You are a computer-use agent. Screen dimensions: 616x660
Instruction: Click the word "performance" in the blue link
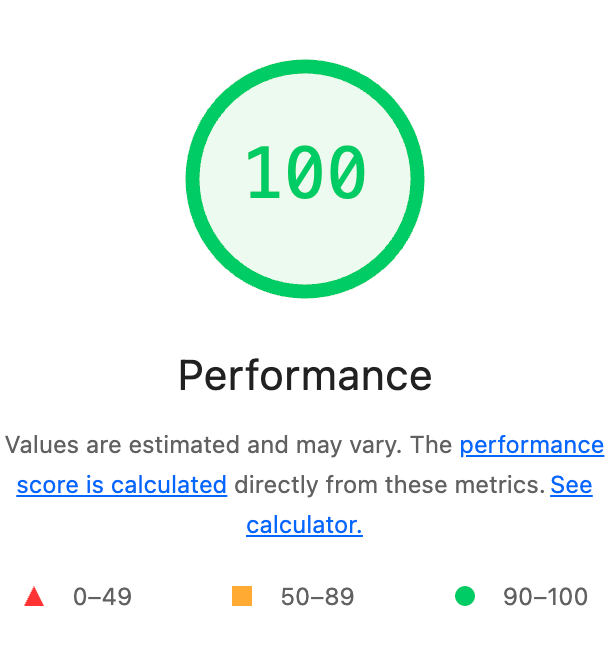(531, 445)
